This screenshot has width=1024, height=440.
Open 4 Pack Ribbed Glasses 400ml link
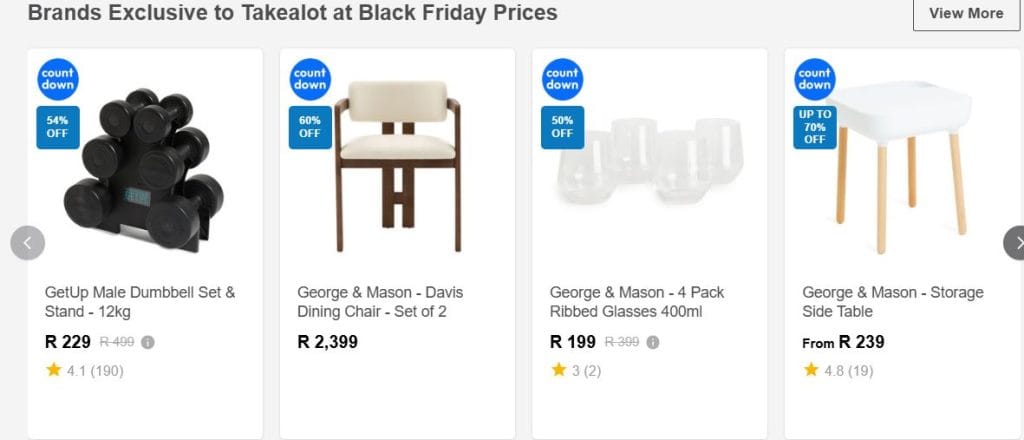click(637, 302)
